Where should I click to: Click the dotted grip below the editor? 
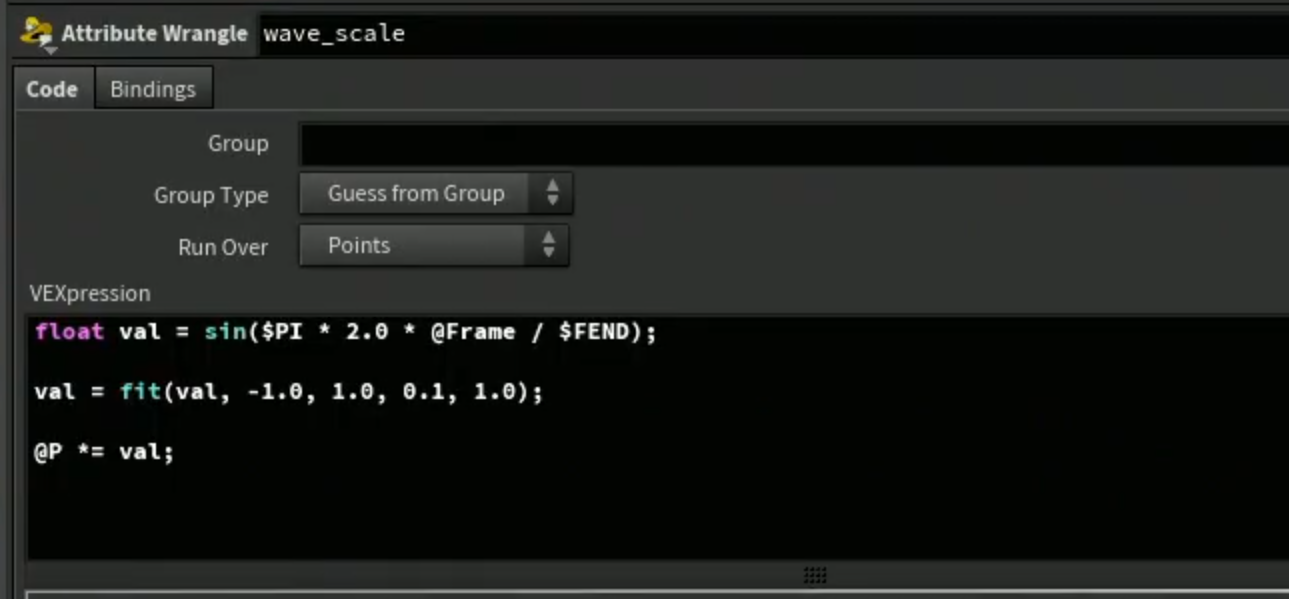click(815, 575)
